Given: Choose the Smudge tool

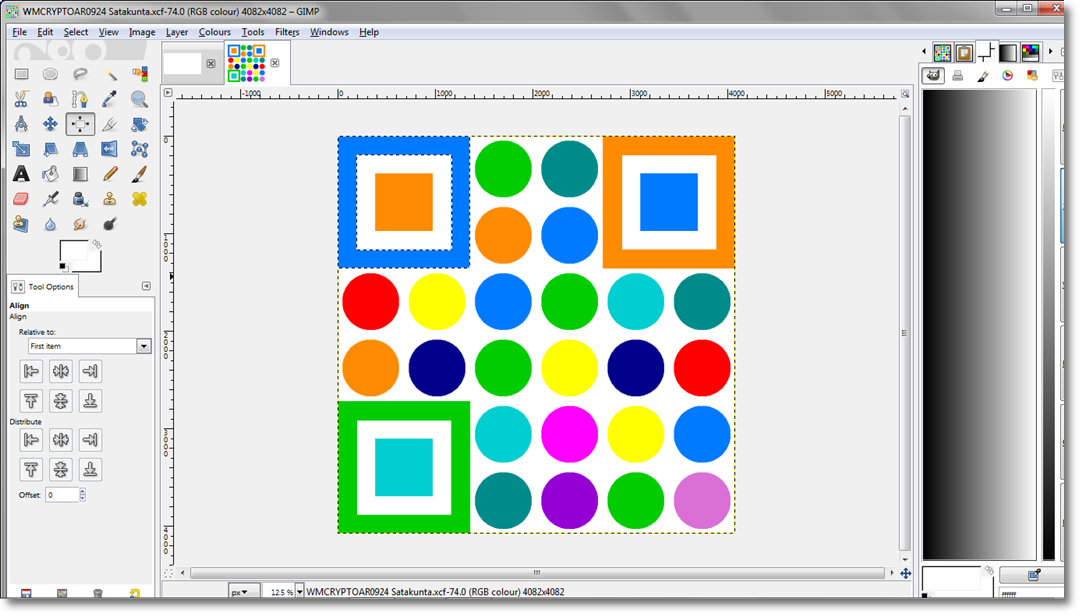Looking at the screenshot, I should (80, 224).
